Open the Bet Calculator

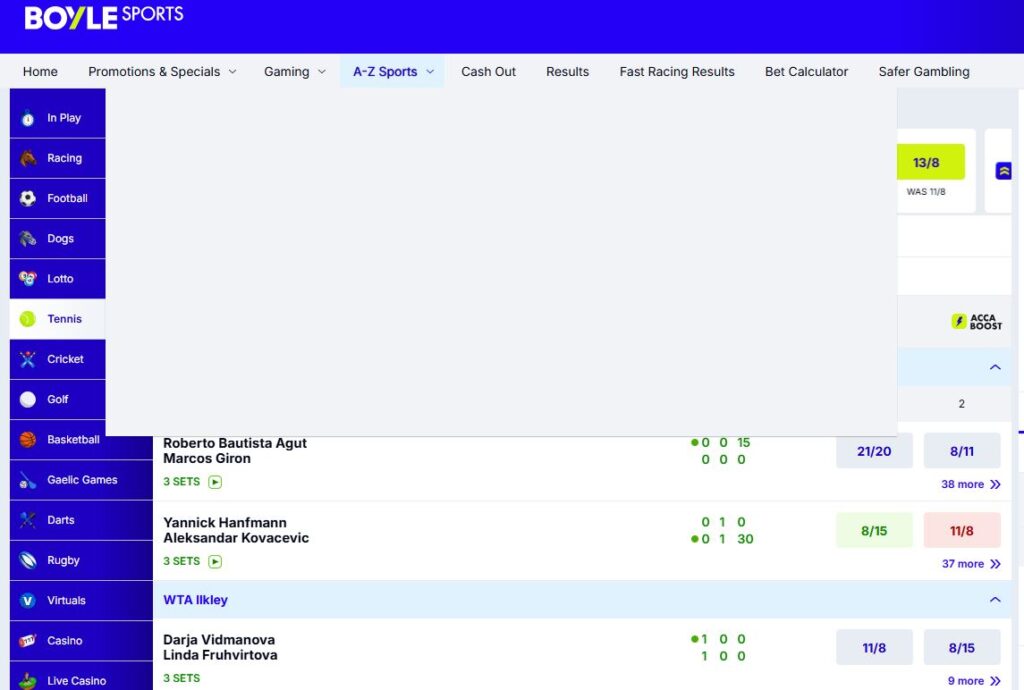(807, 72)
